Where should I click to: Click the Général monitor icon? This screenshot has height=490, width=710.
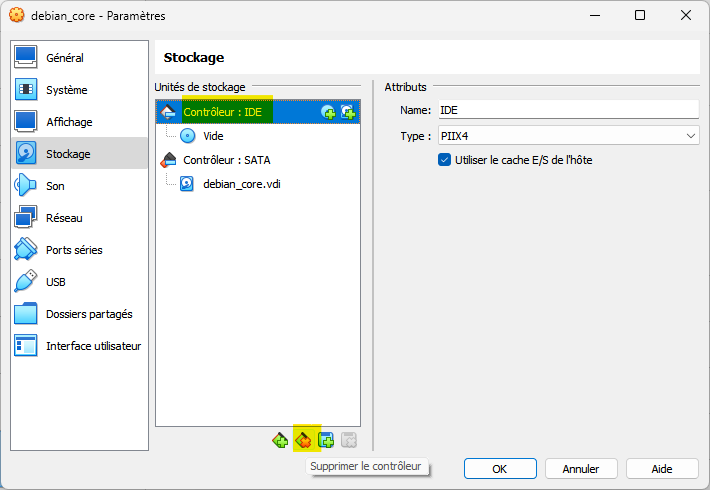[26, 57]
